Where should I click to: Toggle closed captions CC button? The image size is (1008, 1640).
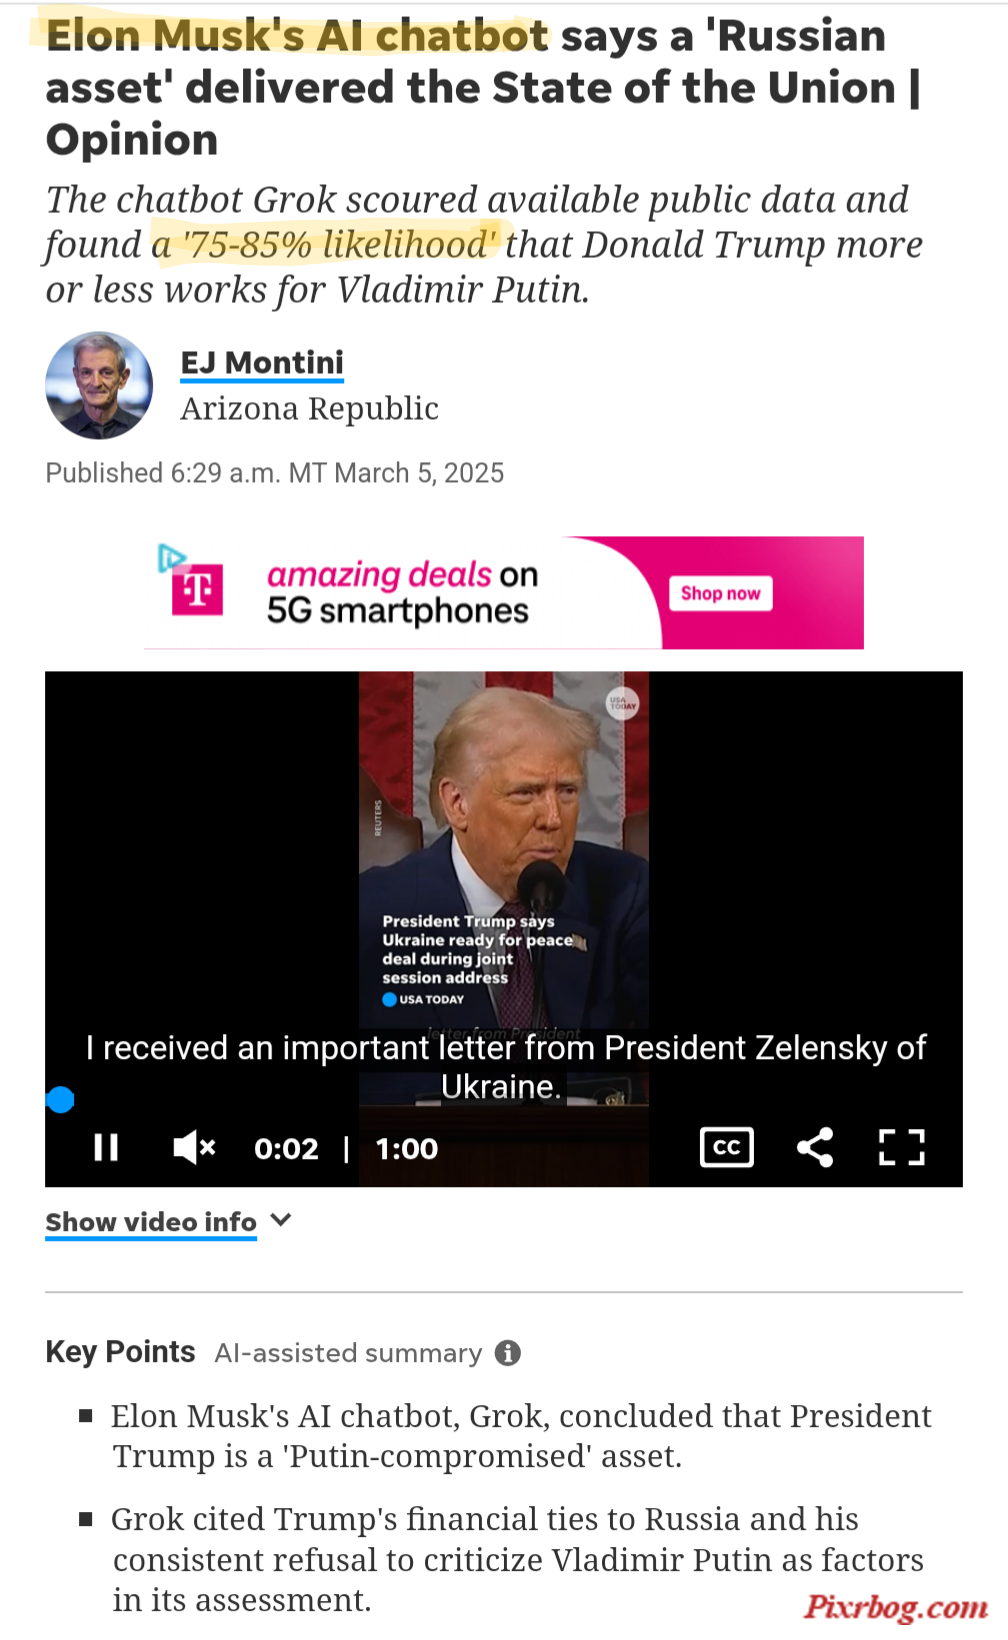[x=727, y=1147]
